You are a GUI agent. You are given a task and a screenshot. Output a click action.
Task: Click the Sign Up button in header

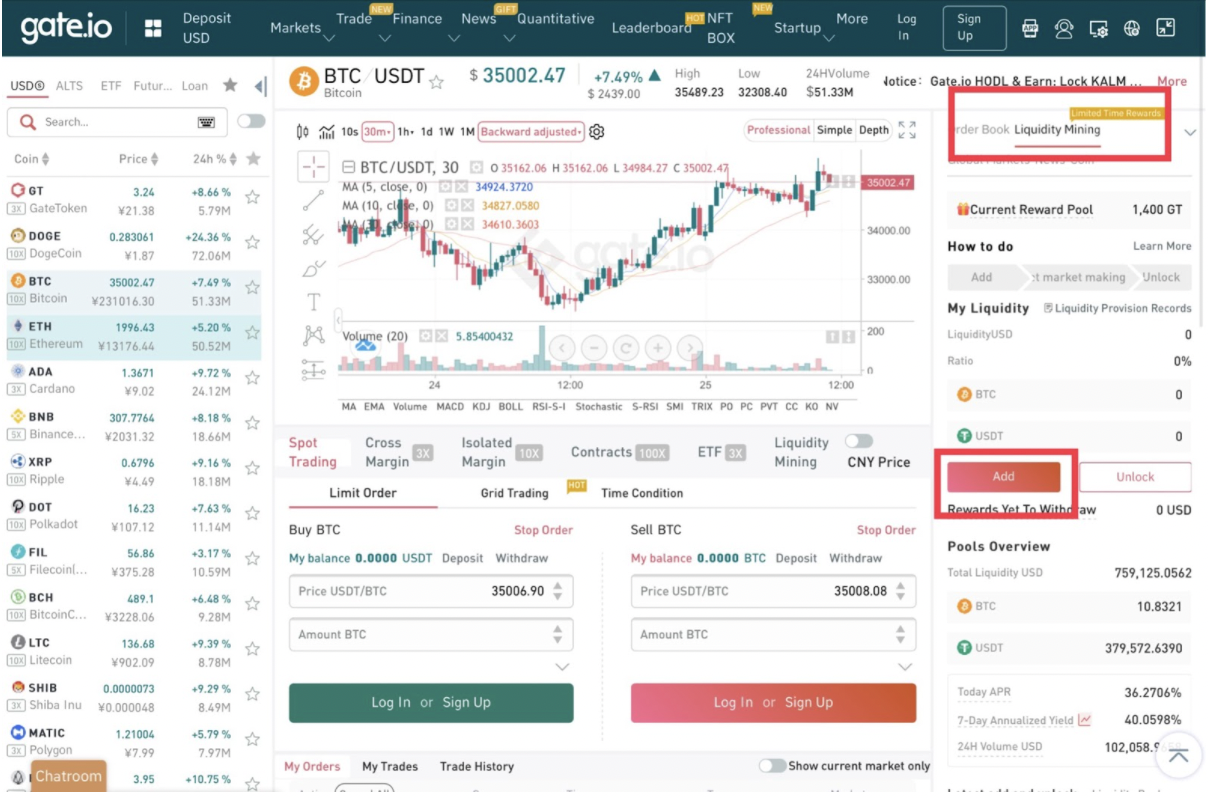pyautogui.click(x=969, y=27)
